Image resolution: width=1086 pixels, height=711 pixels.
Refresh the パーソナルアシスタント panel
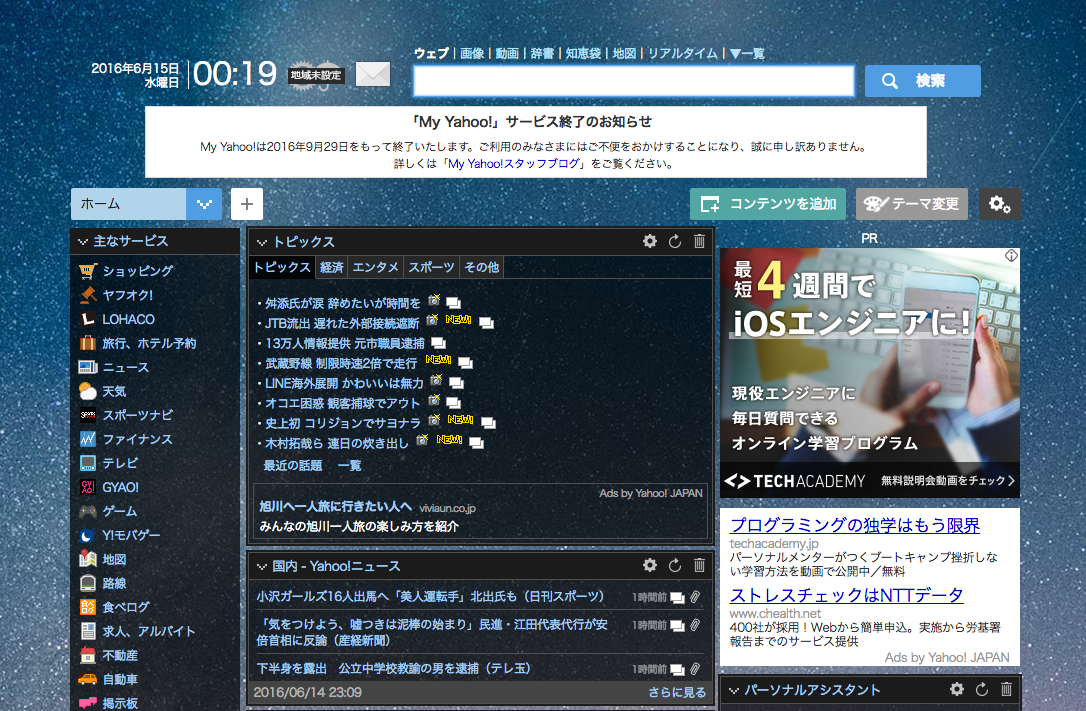click(x=981, y=689)
